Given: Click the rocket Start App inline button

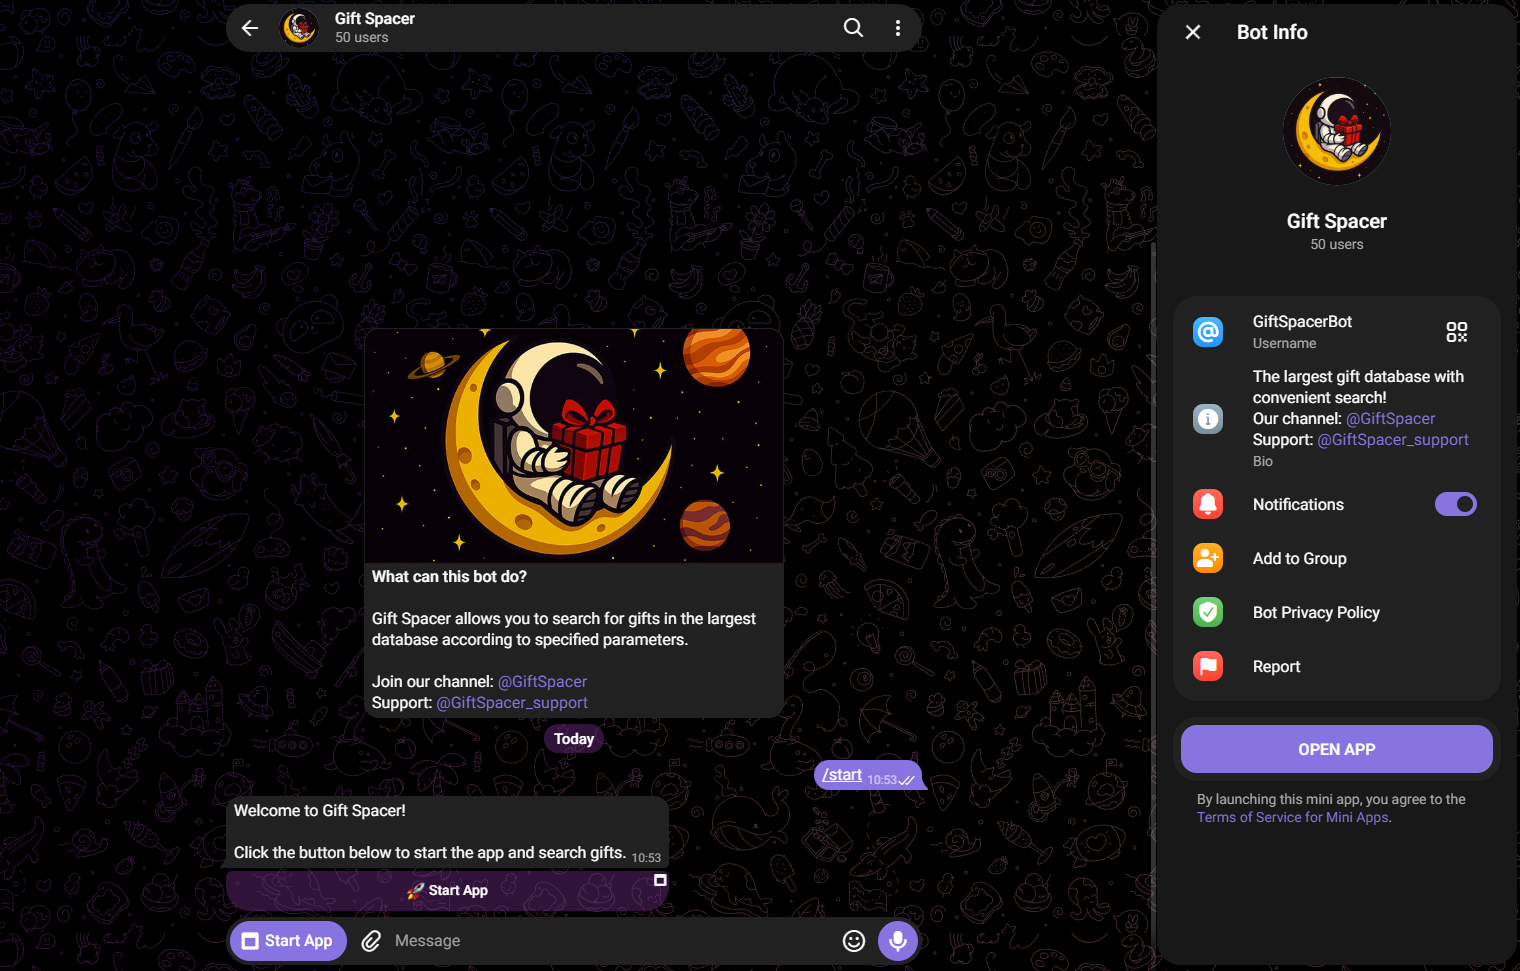Looking at the screenshot, I should (447, 890).
